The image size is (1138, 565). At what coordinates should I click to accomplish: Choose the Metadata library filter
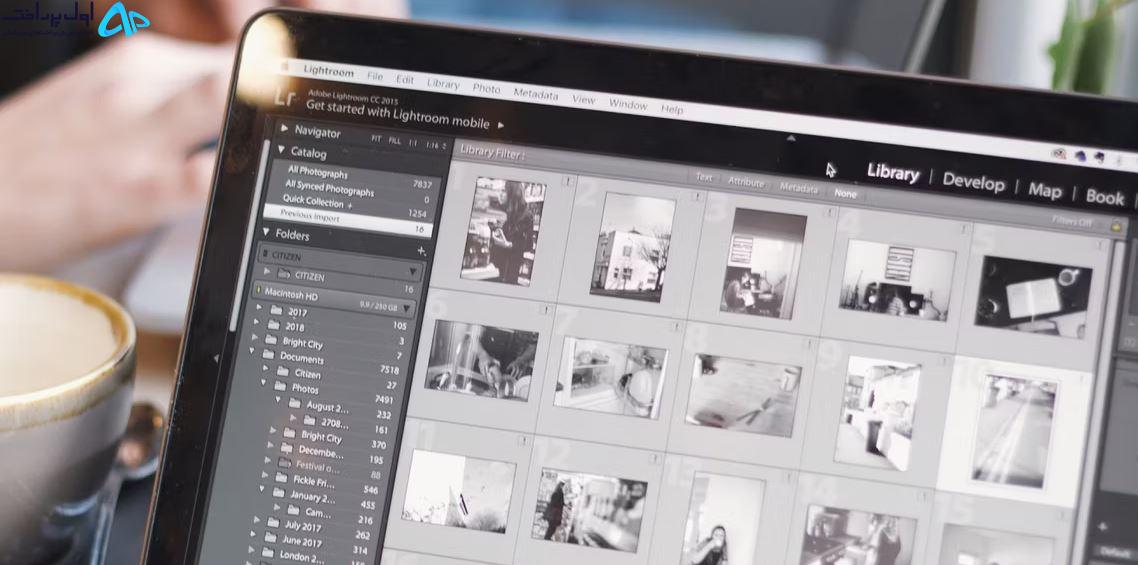pos(798,188)
